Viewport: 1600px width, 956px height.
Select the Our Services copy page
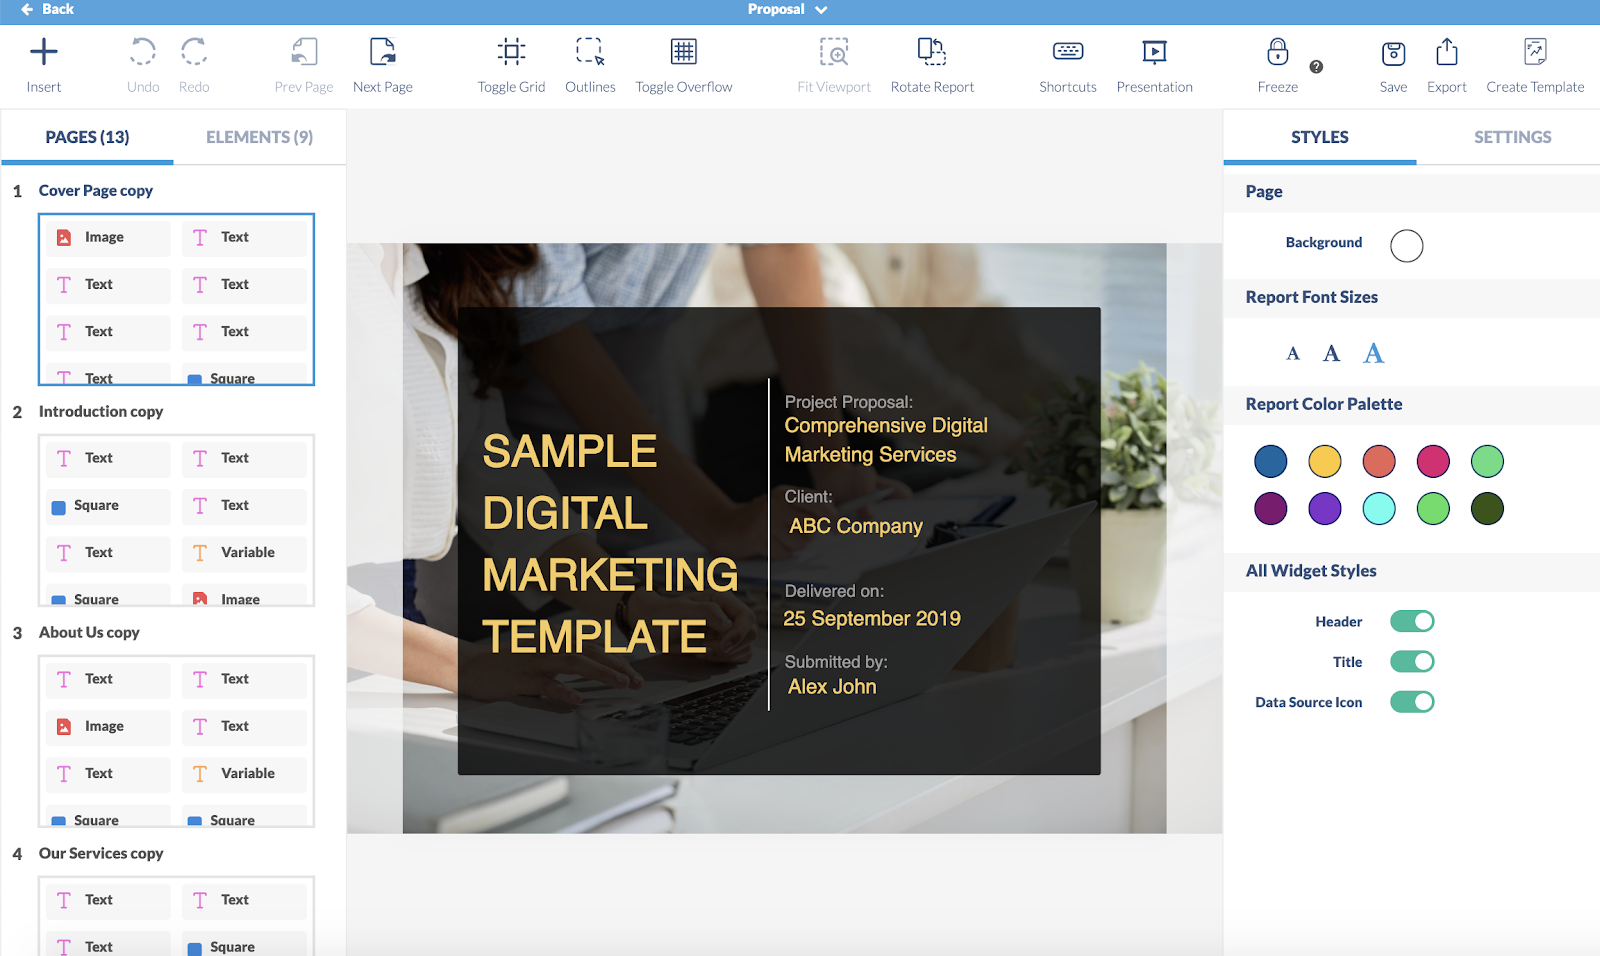(101, 853)
